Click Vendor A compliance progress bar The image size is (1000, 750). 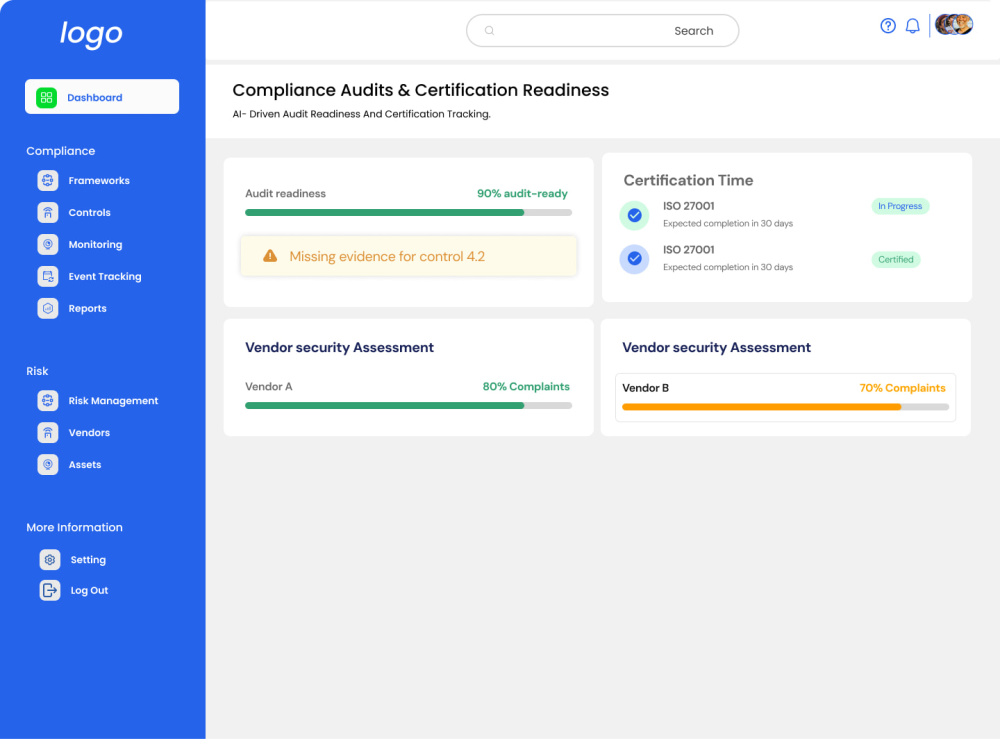click(408, 406)
